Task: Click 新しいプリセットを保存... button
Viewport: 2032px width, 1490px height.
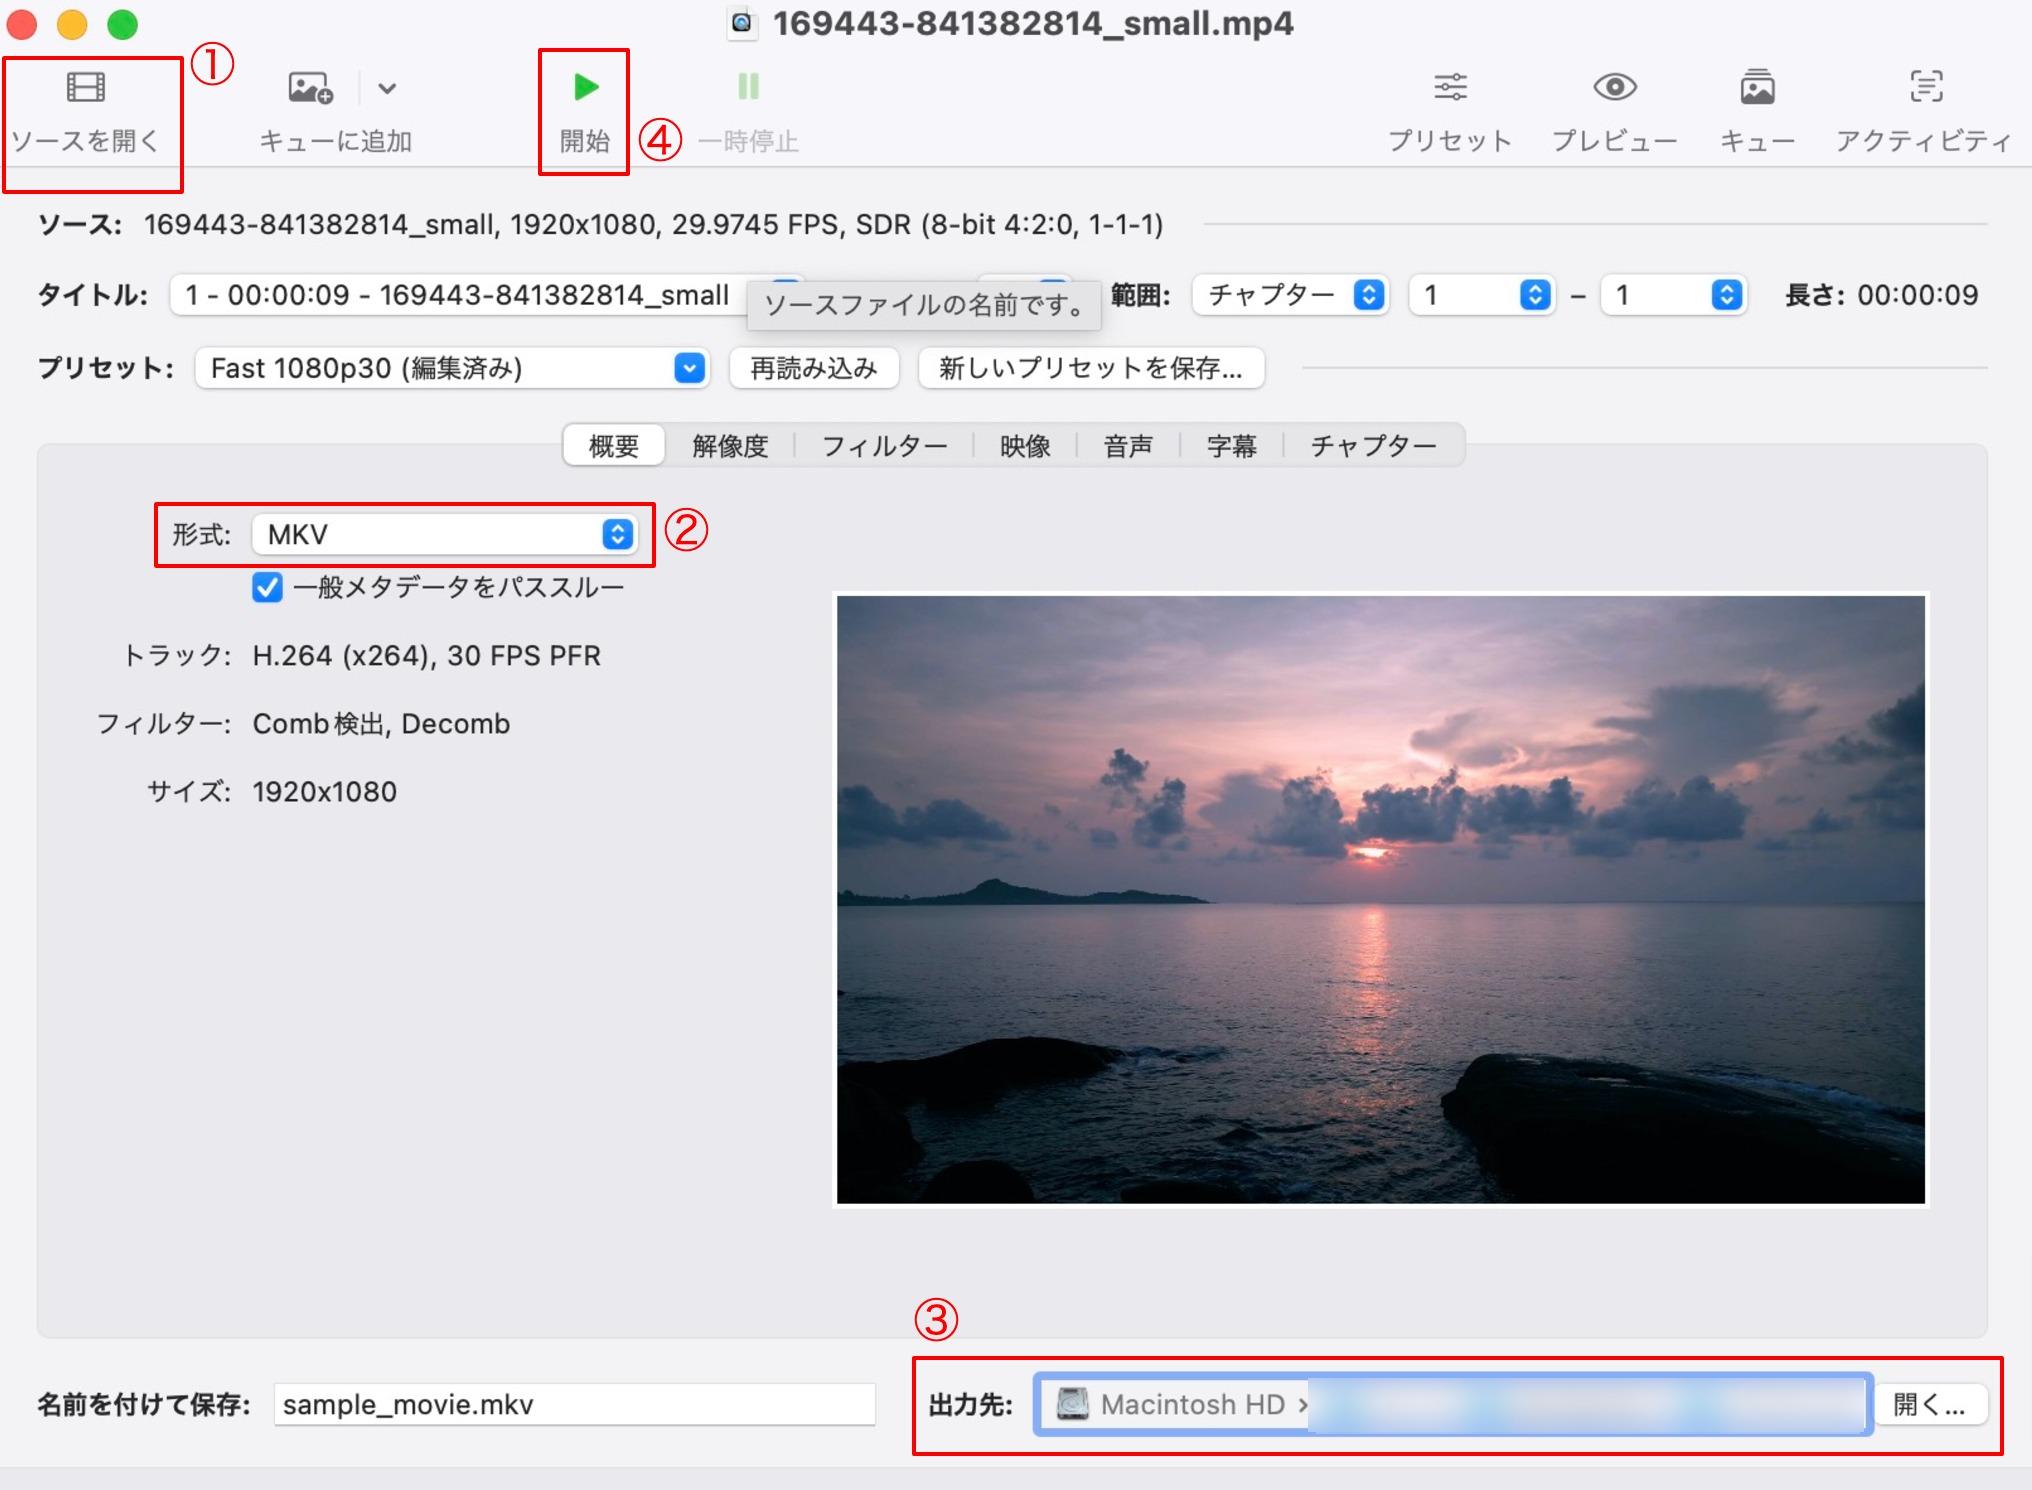Action: pyautogui.click(x=1091, y=368)
